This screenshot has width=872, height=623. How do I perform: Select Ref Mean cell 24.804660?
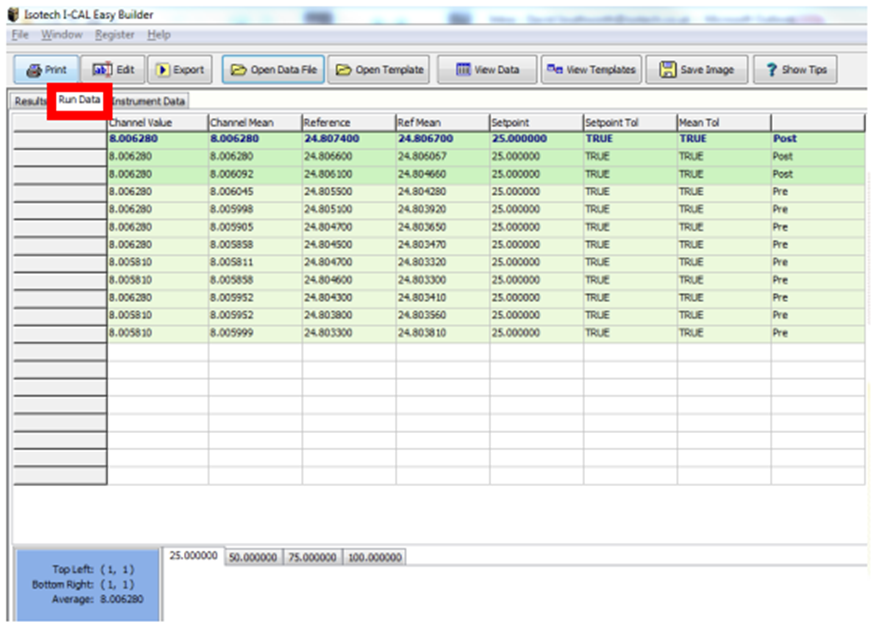tap(443, 174)
